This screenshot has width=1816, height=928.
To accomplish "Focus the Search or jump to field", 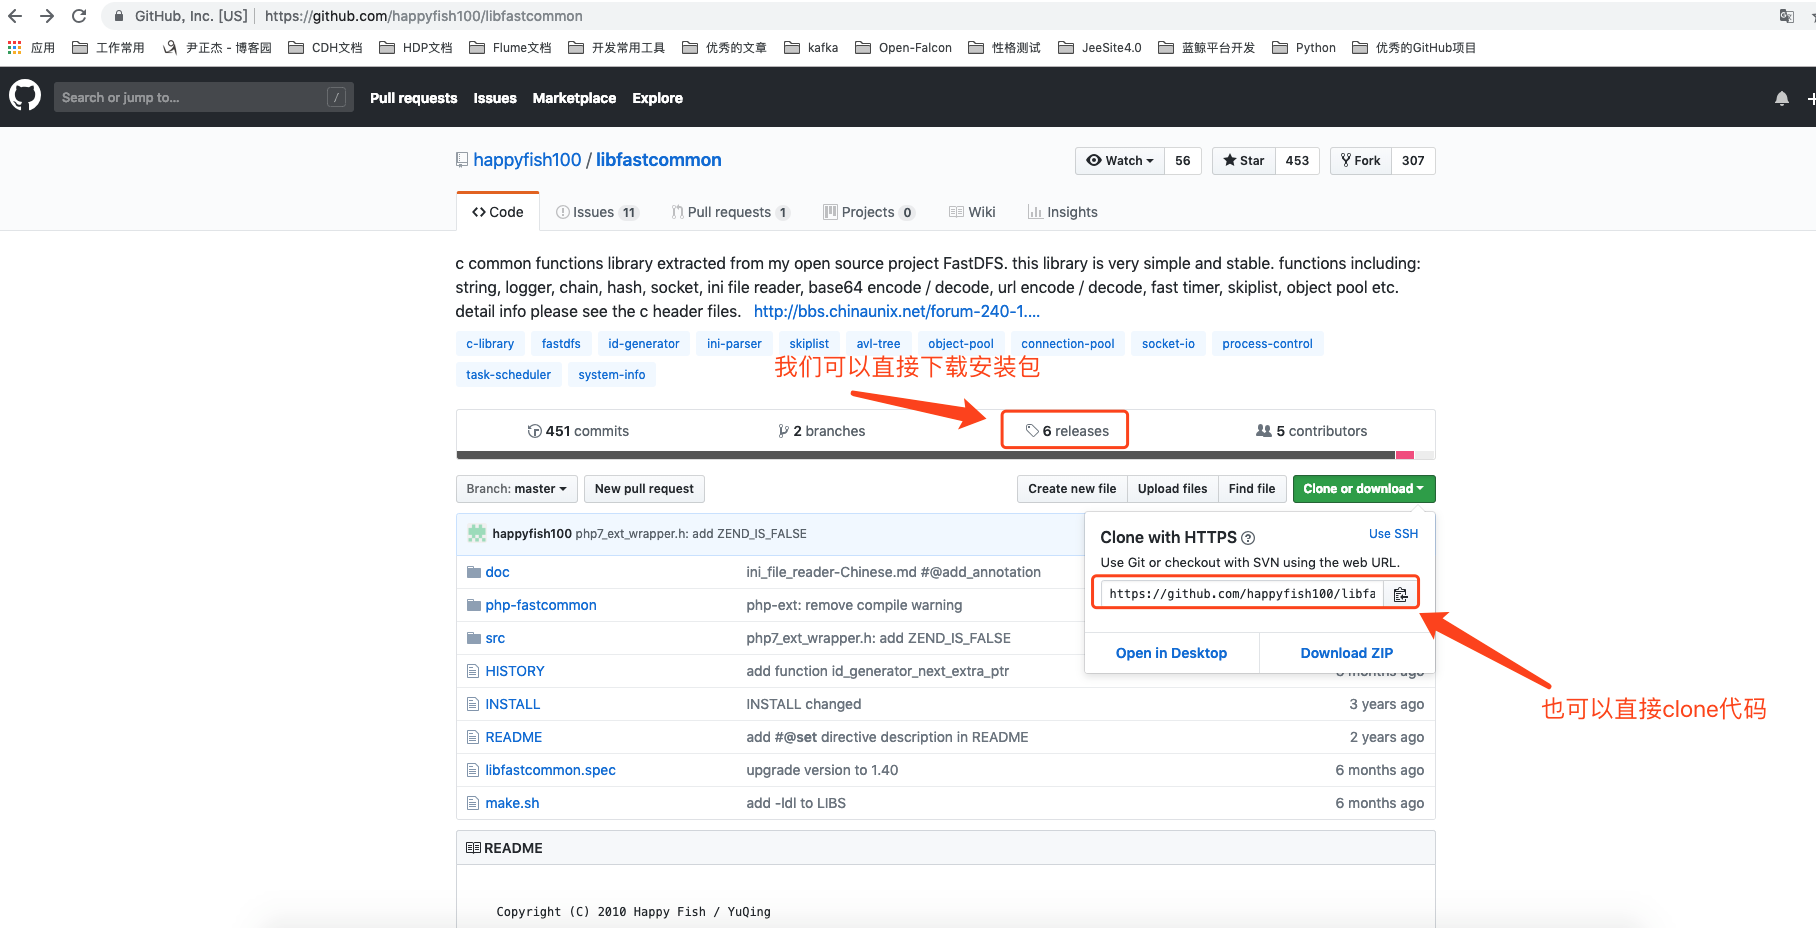I will coord(203,97).
